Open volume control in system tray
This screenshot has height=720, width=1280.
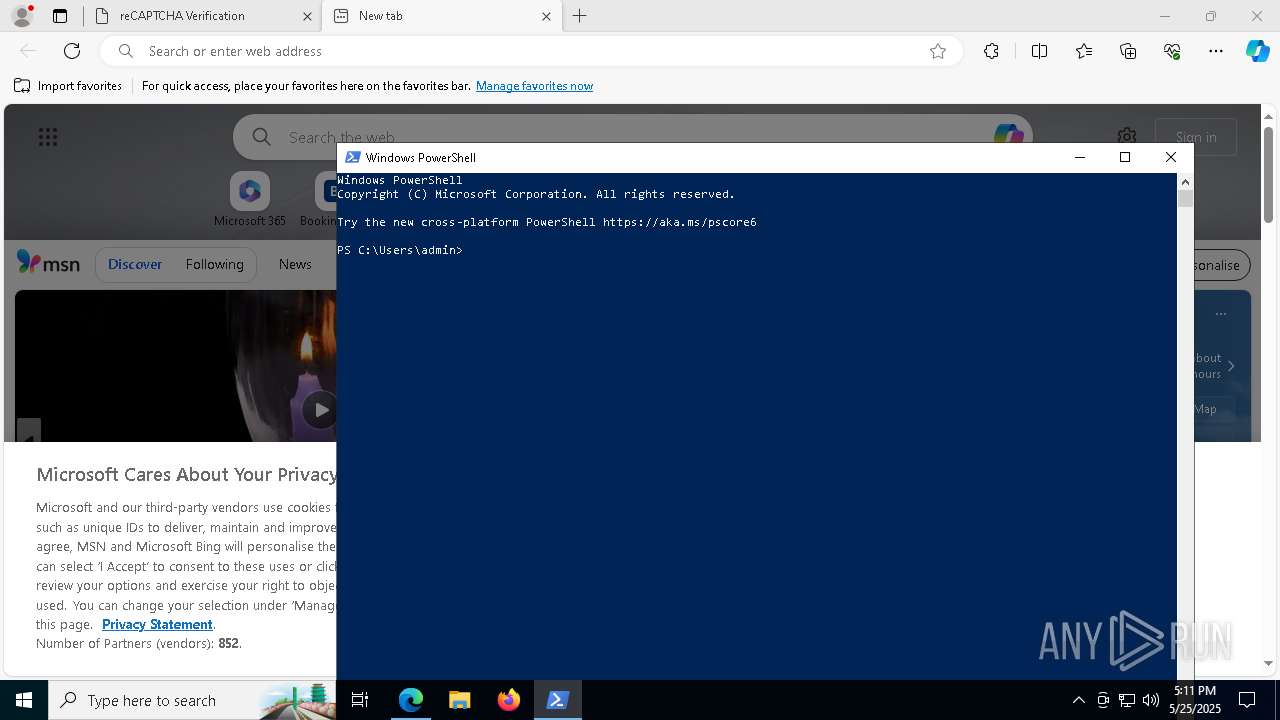tap(1150, 700)
